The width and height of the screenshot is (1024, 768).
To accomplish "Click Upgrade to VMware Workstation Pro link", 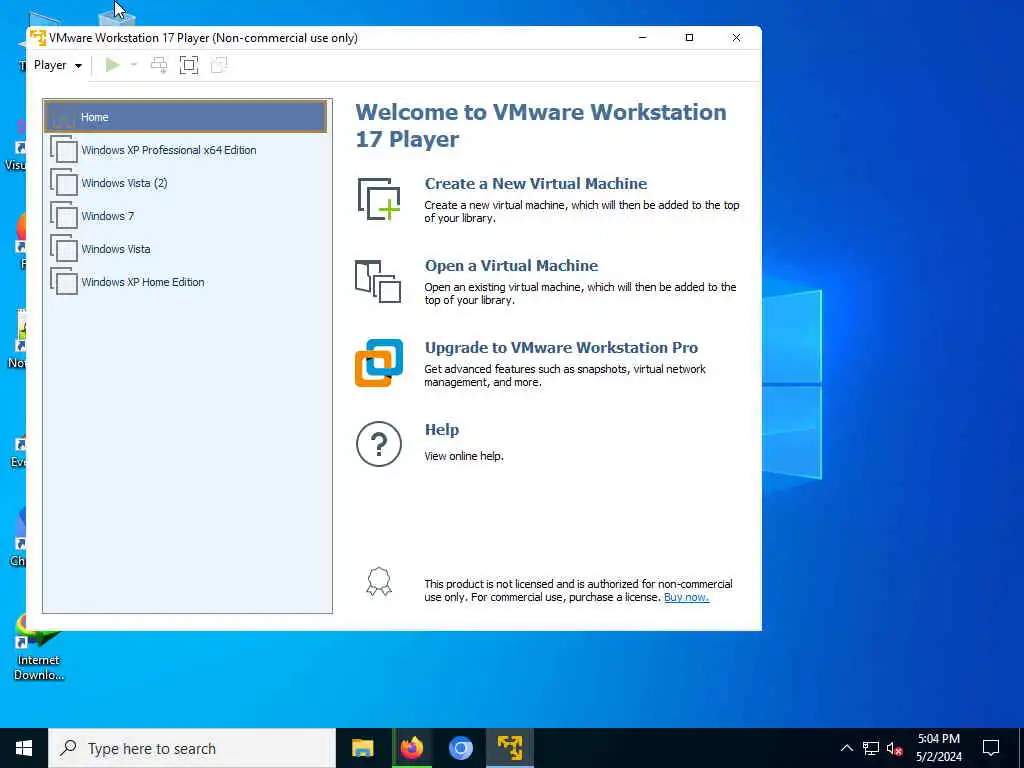I will (561, 347).
